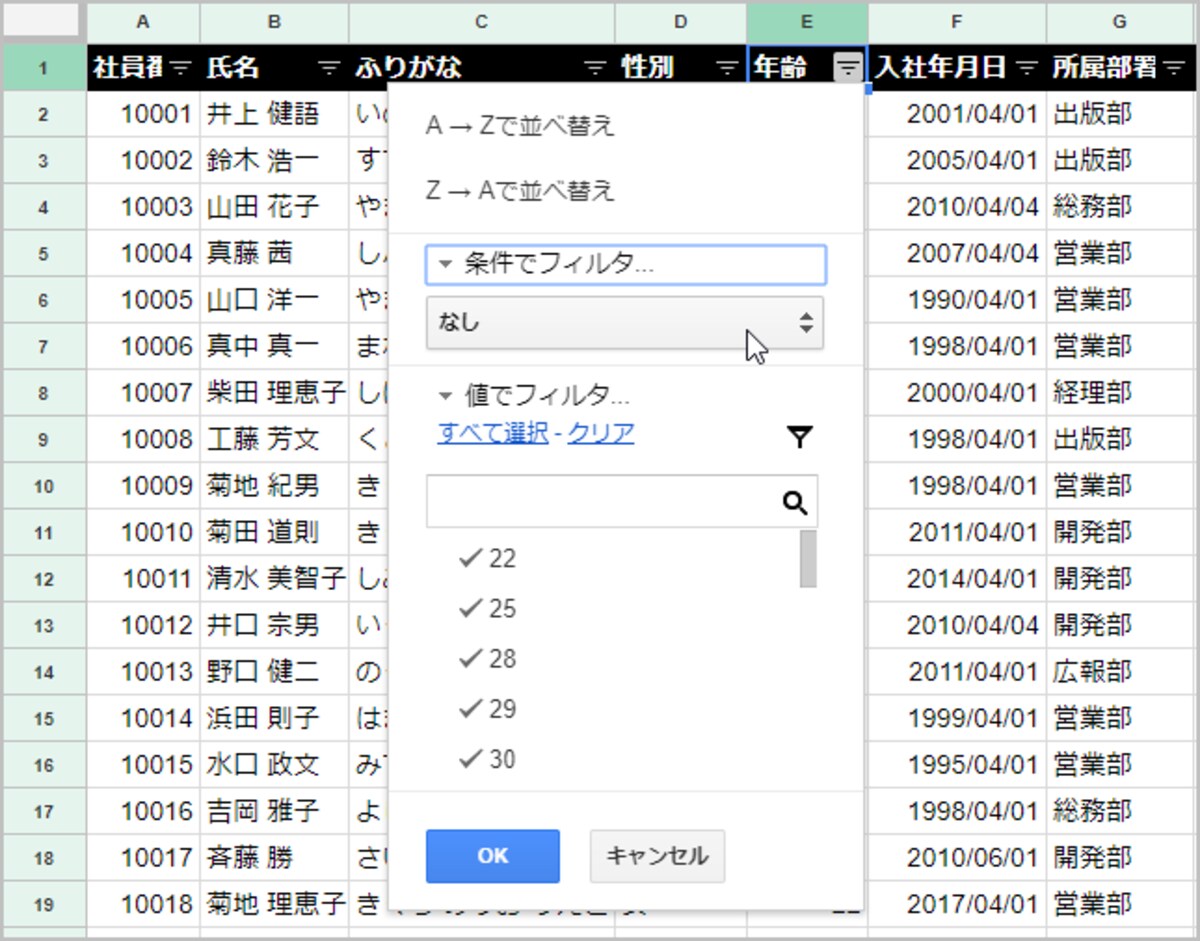Screen dimensions: 1200x941
Task: Confirm filter with OK button
Action: tap(493, 856)
